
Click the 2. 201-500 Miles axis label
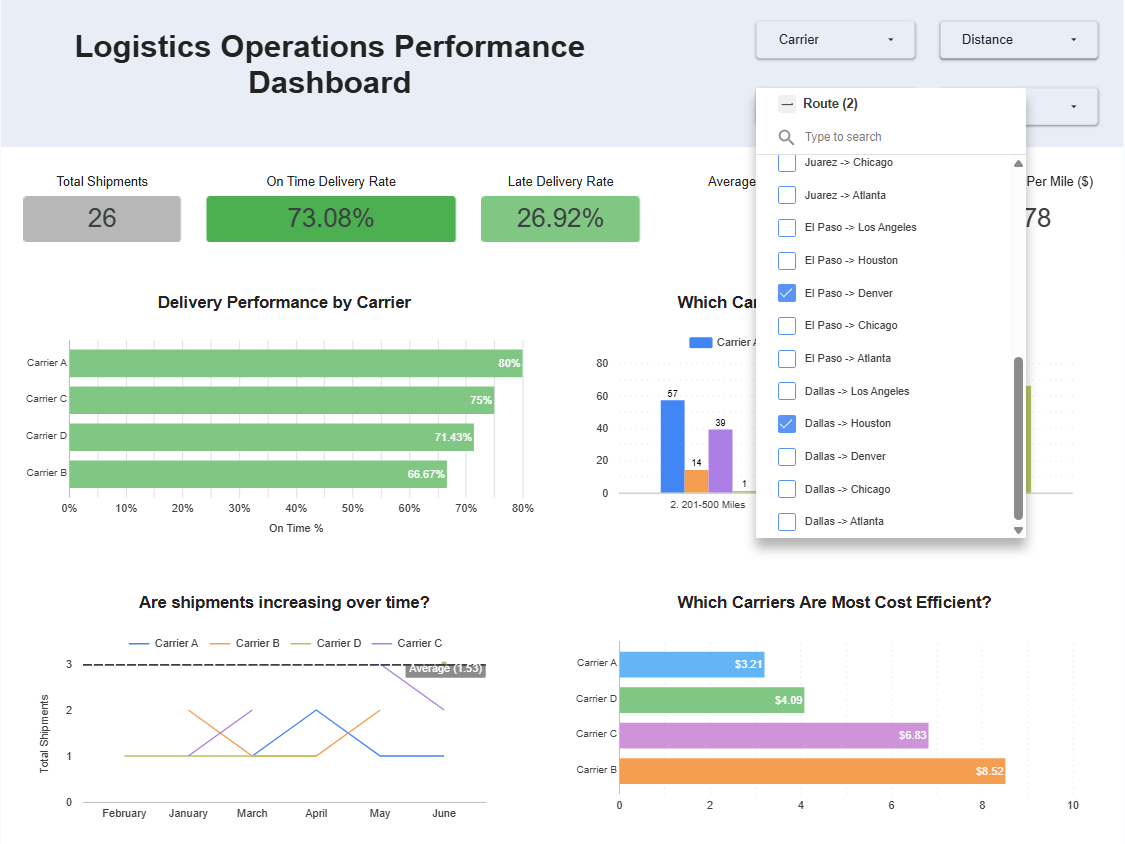click(707, 505)
